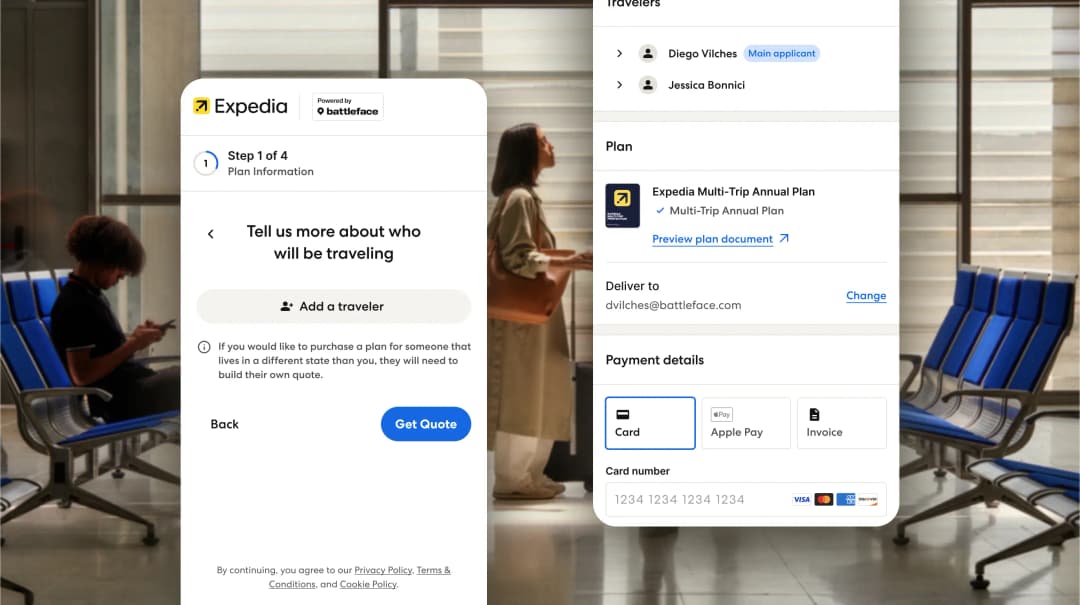Click the Get Quote button
This screenshot has width=1080, height=605.
[426, 424]
